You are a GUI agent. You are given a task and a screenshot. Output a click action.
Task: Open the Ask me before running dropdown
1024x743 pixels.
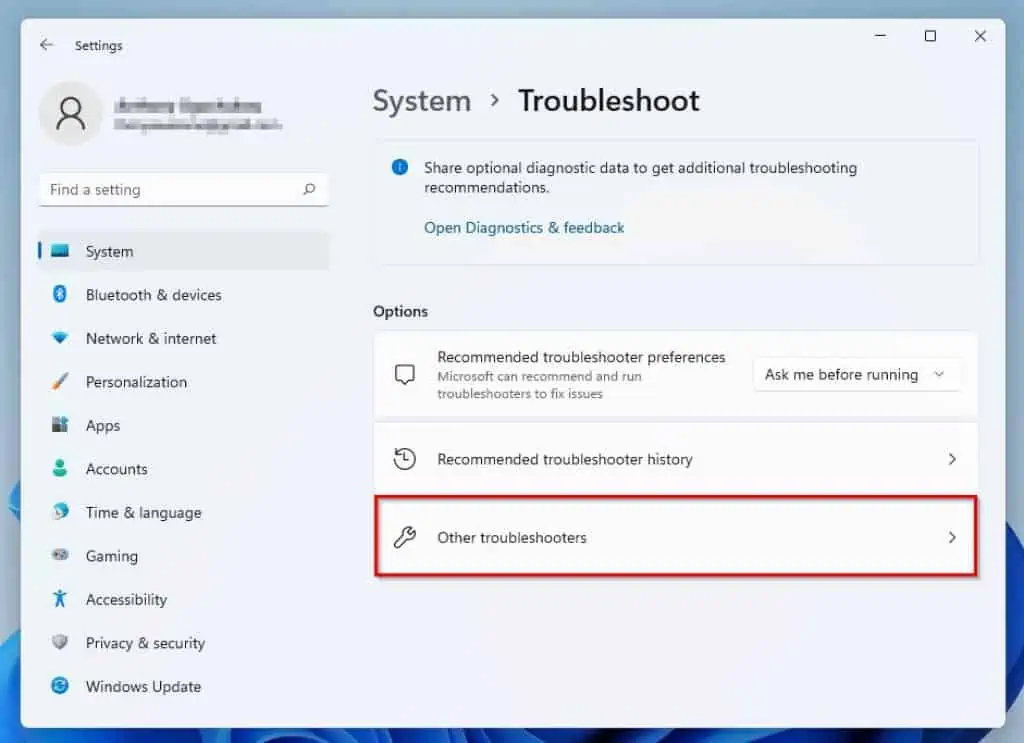coord(856,374)
